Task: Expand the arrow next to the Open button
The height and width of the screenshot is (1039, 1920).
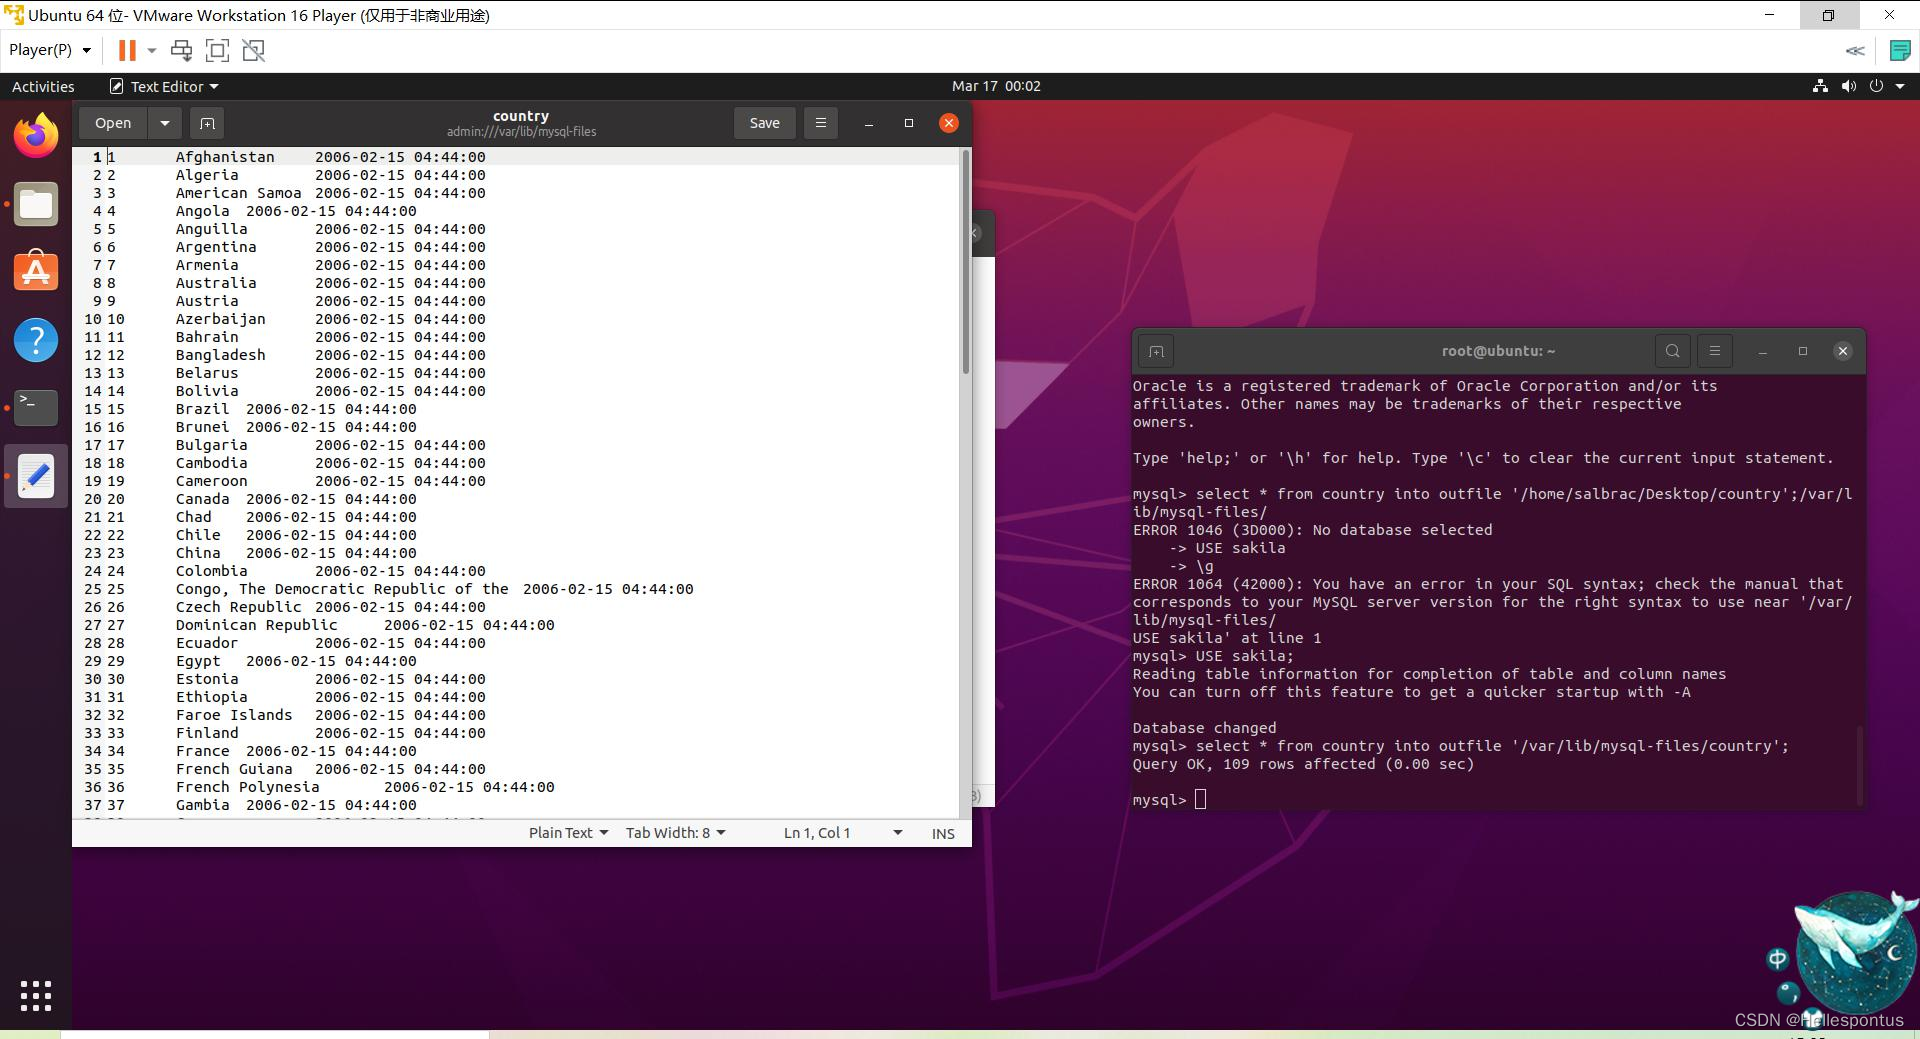Action: coord(165,122)
